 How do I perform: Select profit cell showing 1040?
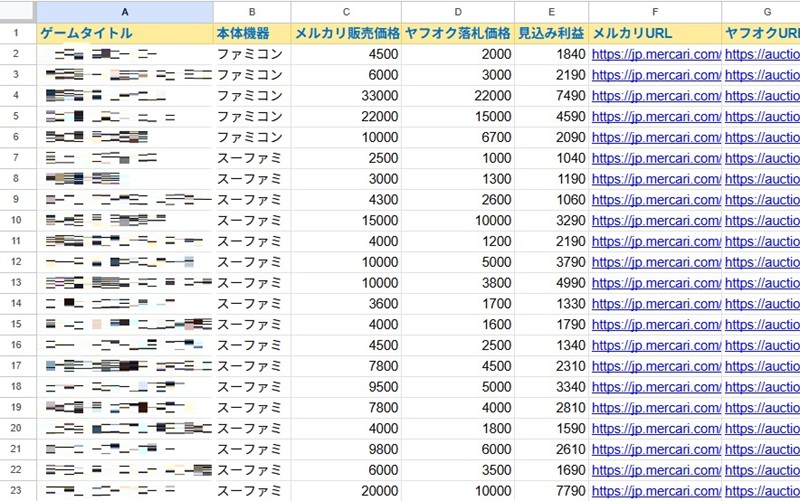point(552,158)
